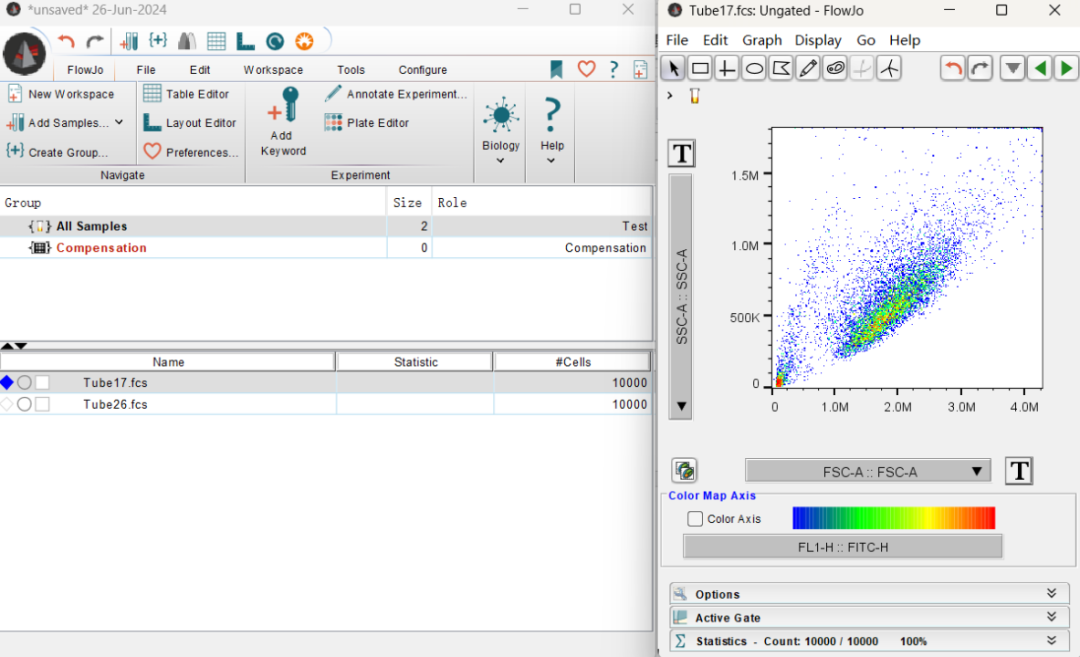1080x657 pixels.
Task: Select the arrow pointer tool in graph window
Action: (x=673, y=68)
